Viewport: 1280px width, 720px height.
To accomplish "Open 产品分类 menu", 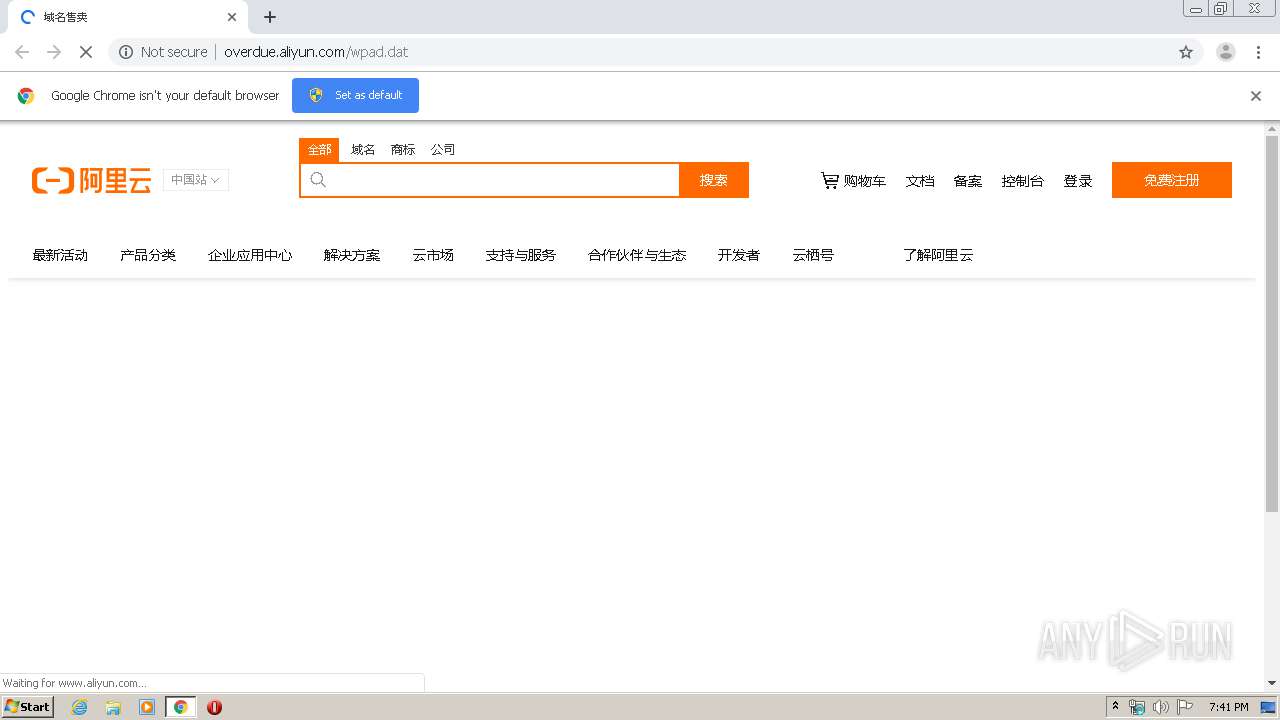I will pos(148,255).
